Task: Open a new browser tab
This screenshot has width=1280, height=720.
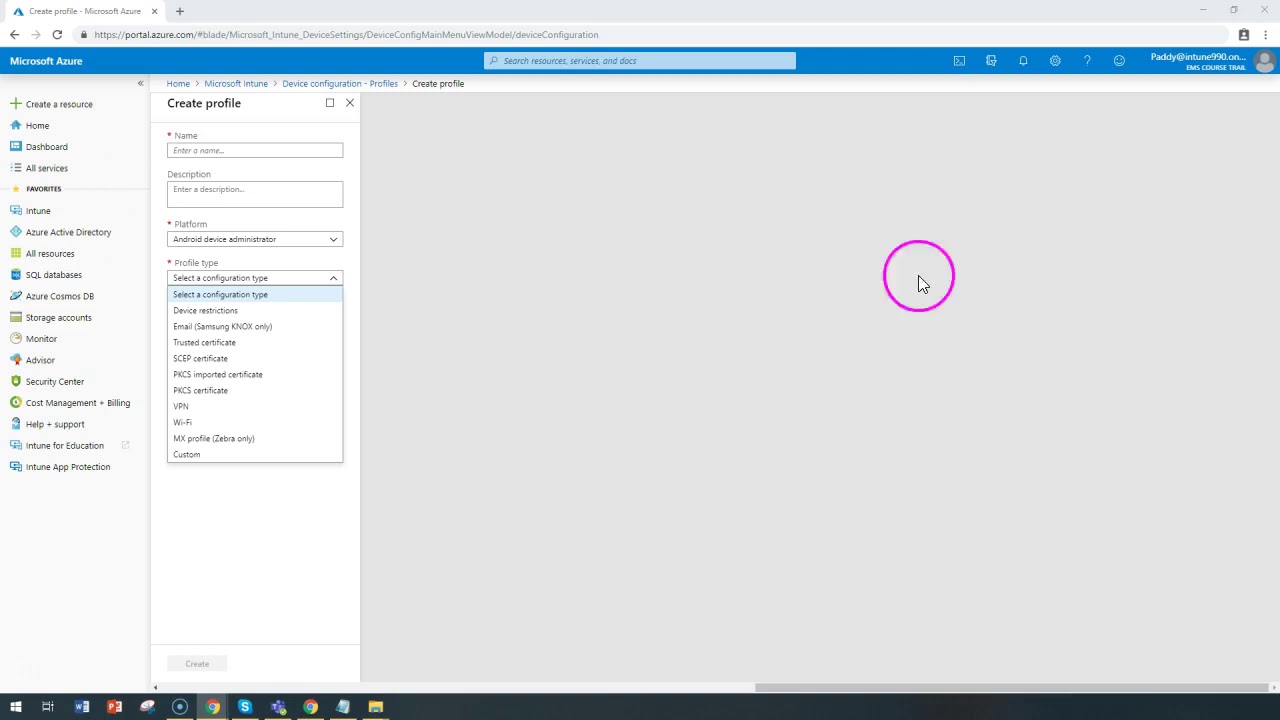Action: click(180, 11)
